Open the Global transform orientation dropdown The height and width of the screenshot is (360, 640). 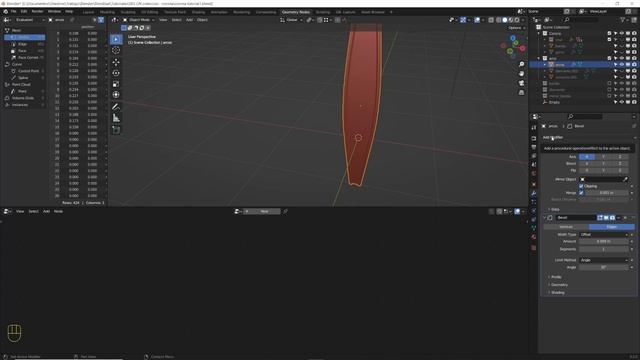[291, 20]
